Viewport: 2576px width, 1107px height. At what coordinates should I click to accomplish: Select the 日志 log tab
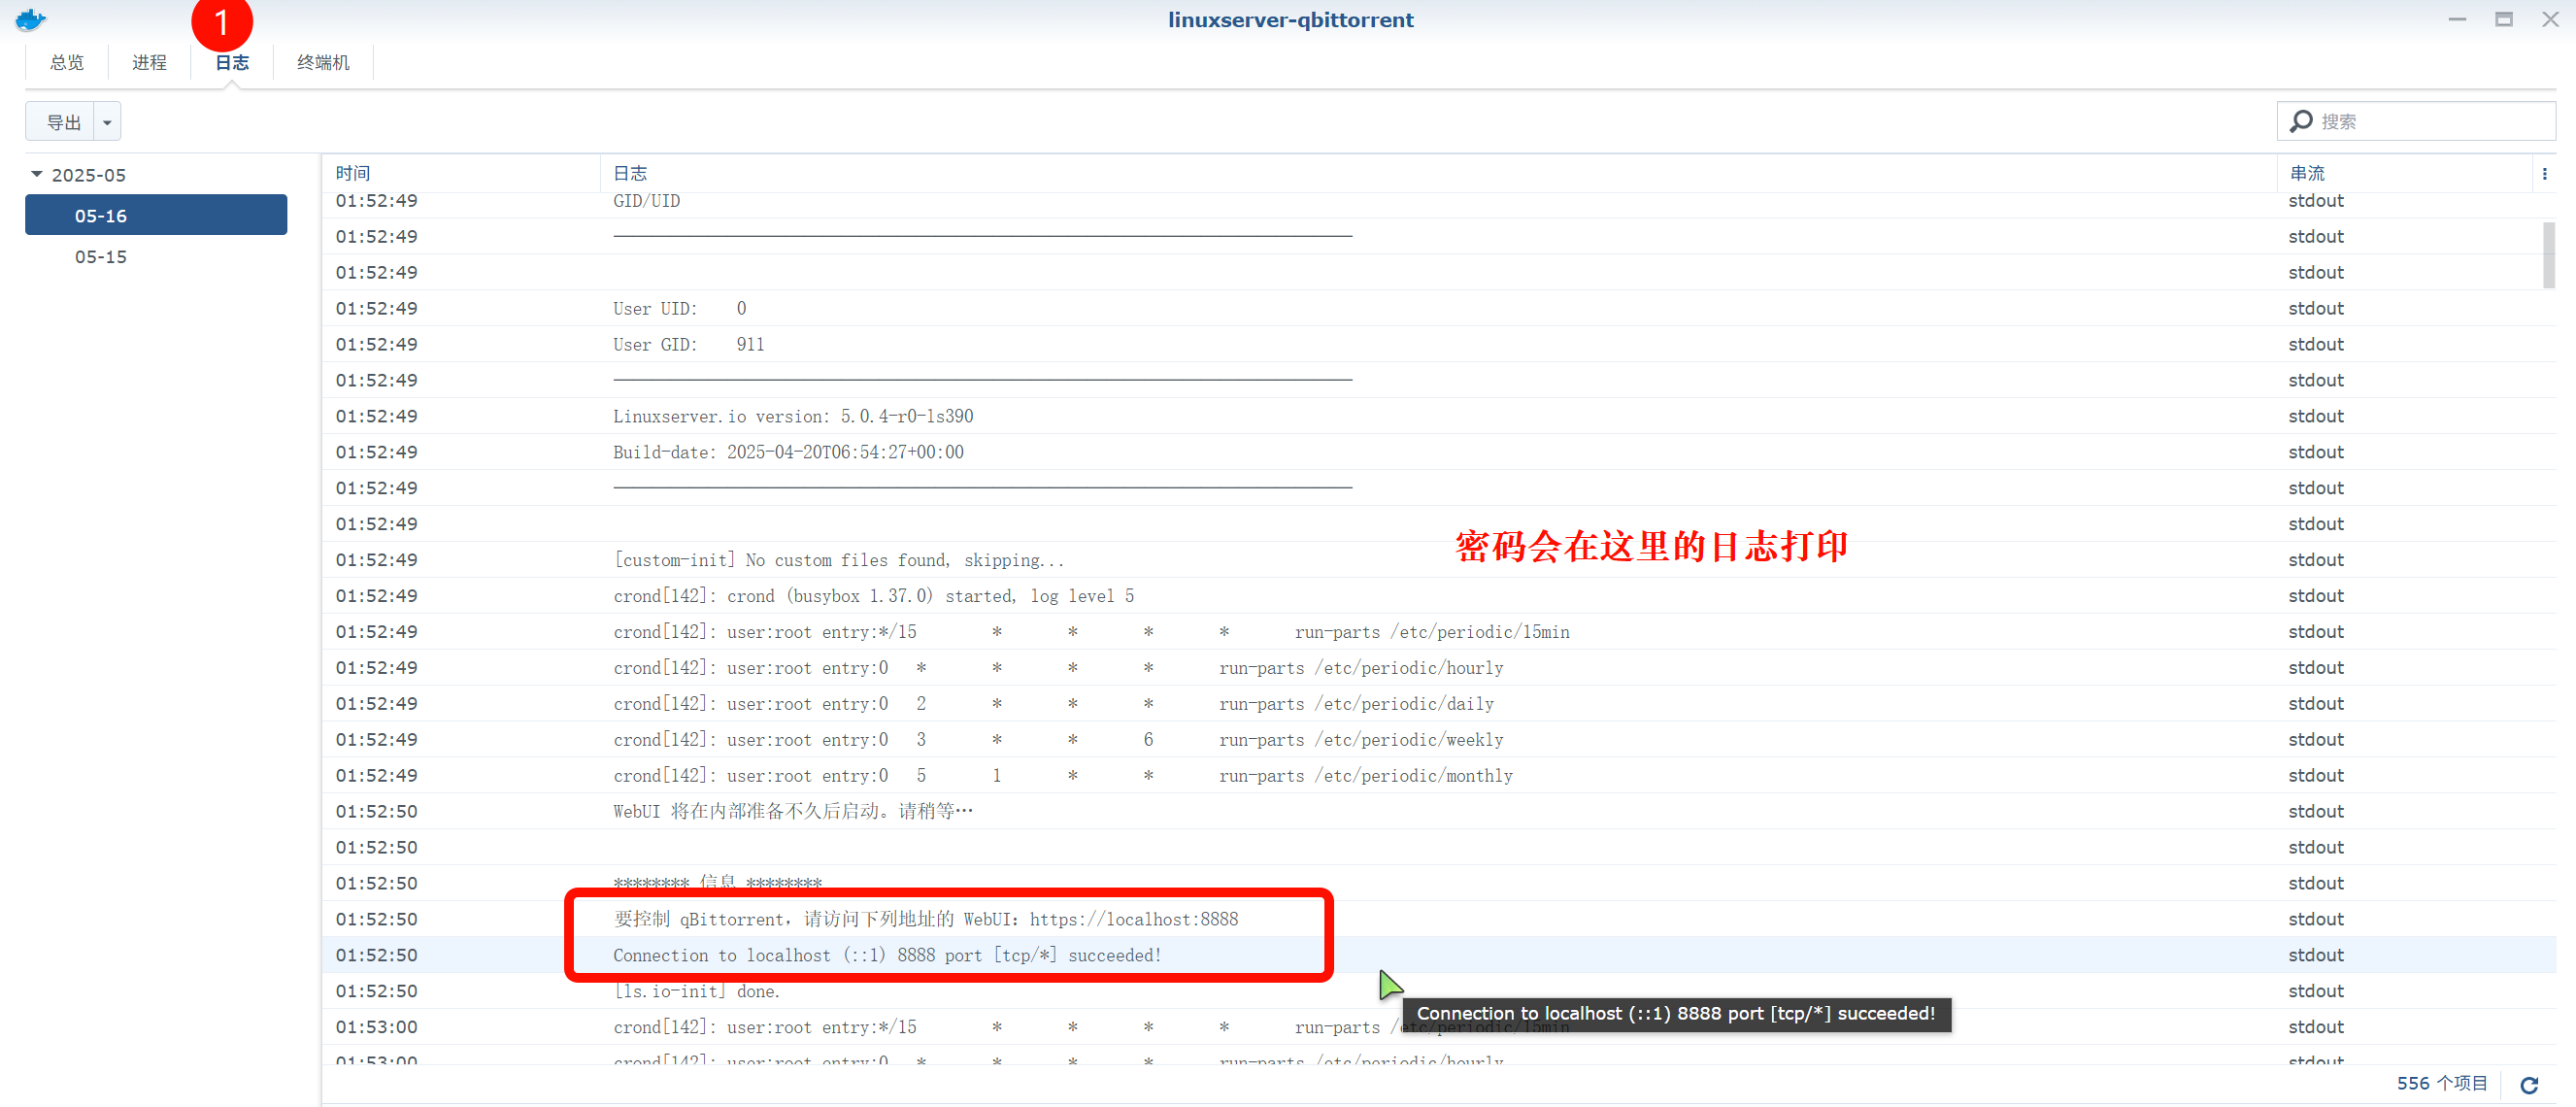click(x=232, y=62)
